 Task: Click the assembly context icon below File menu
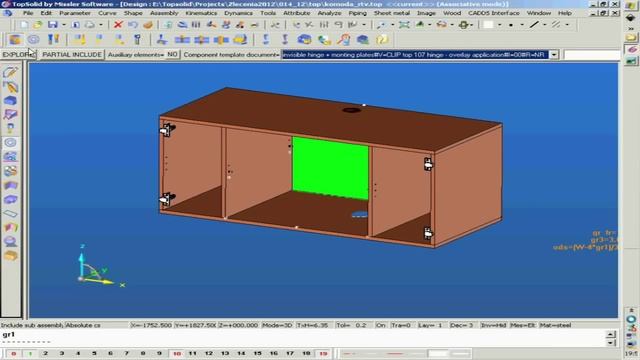pyautogui.click(x=15, y=40)
